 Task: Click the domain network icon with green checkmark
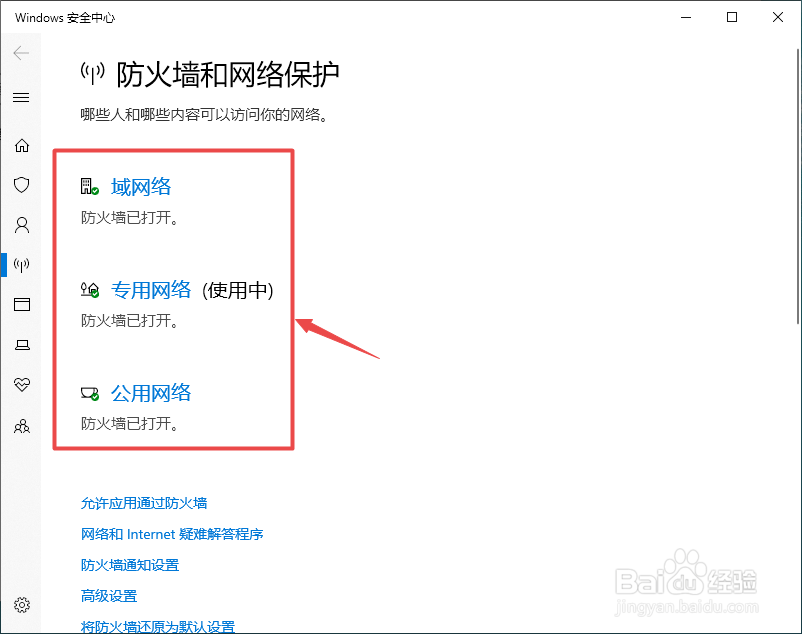87,185
